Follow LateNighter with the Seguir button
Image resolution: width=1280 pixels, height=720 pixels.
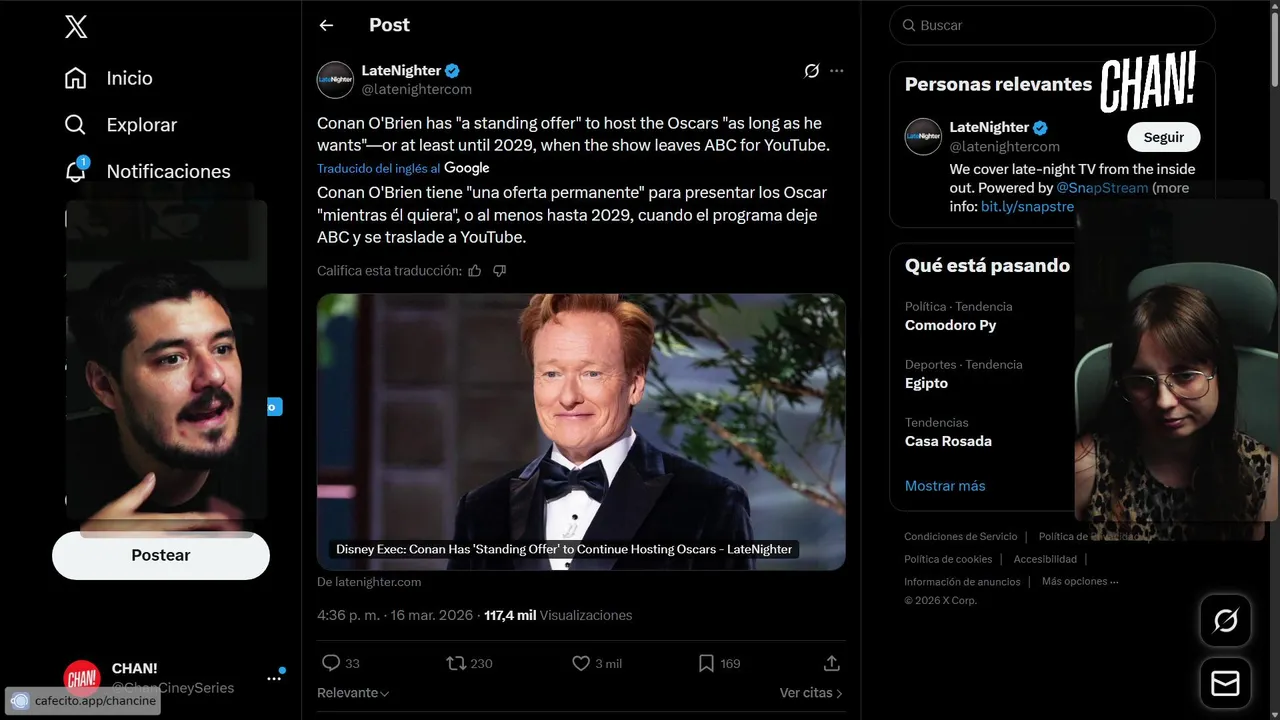pyautogui.click(x=1163, y=137)
